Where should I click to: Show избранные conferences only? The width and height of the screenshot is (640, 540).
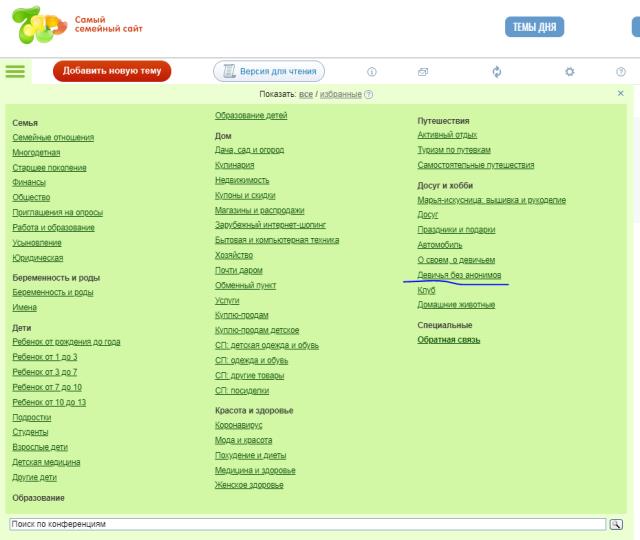tap(341, 94)
